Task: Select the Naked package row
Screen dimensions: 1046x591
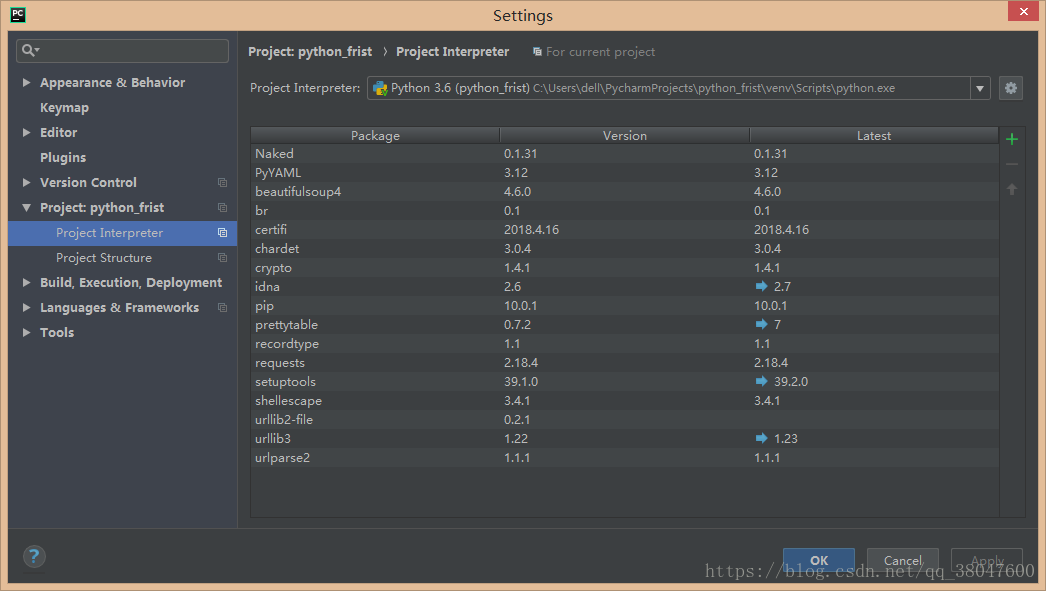Action: pyautogui.click(x=624, y=153)
